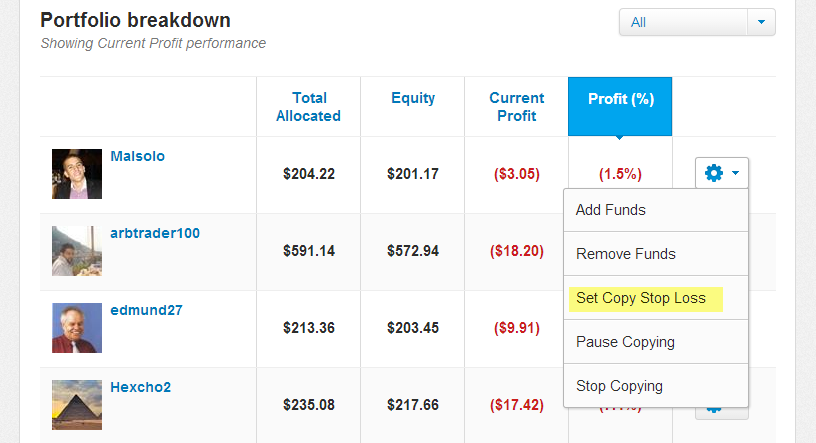Click the All filter combo box
The image size is (816, 443).
[697, 22]
